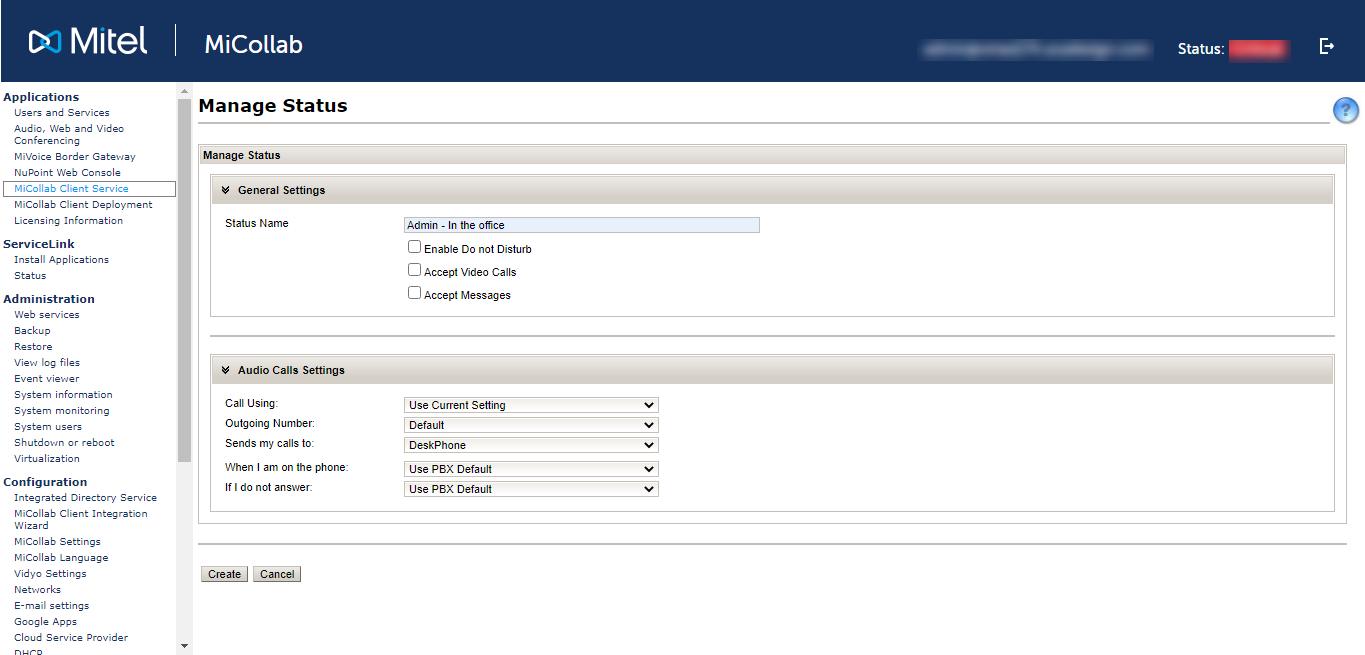
Task: Enable the Do not Disturb checkbox
Action: tap(414, 247)
